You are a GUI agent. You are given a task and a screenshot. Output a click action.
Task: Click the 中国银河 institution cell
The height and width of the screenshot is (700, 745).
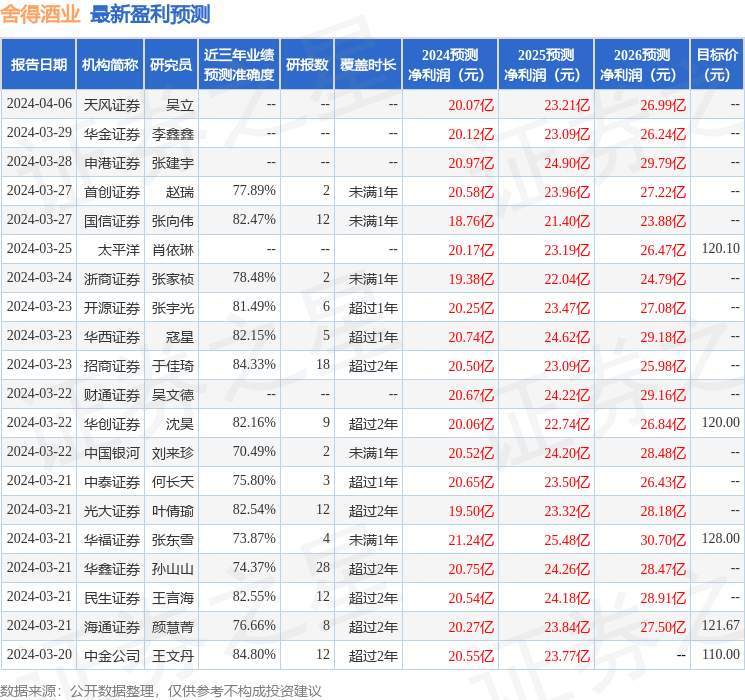tap(112, 453)
